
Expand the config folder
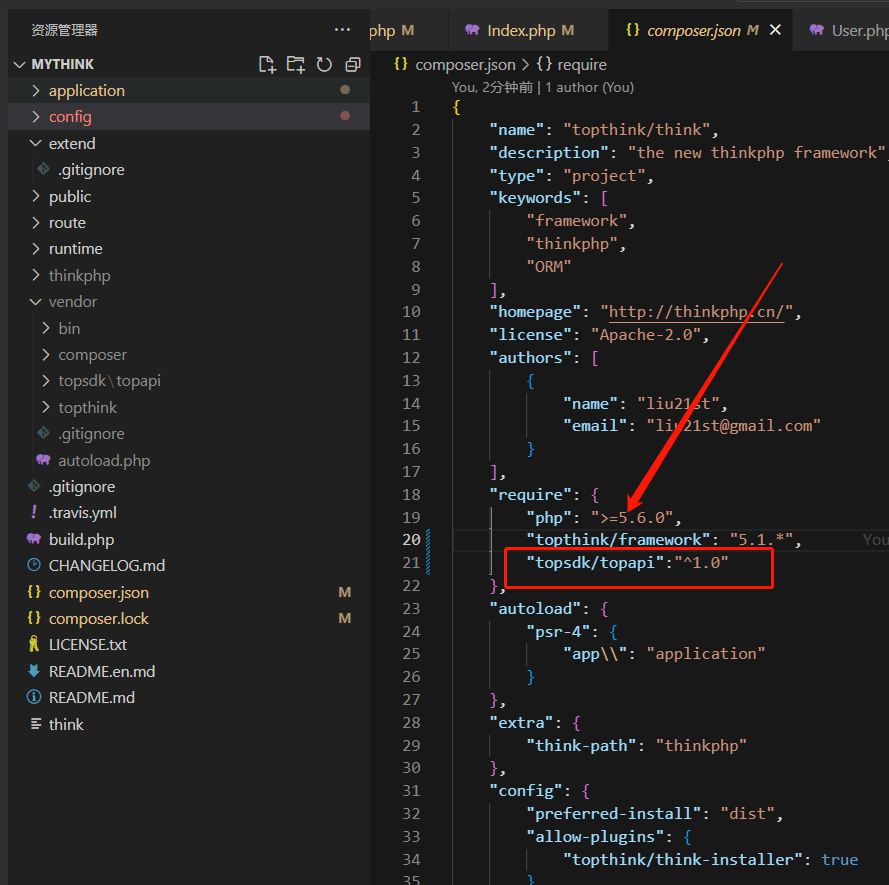click(69, 116)
